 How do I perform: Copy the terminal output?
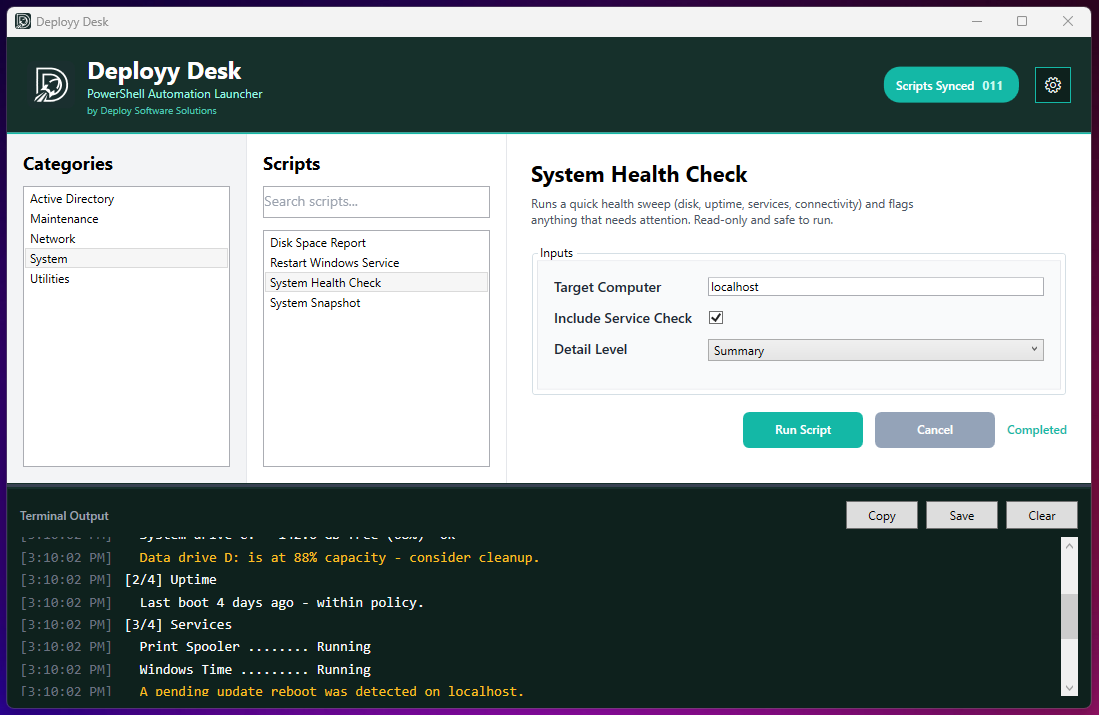pyautogui.click(x=881, y=515)
